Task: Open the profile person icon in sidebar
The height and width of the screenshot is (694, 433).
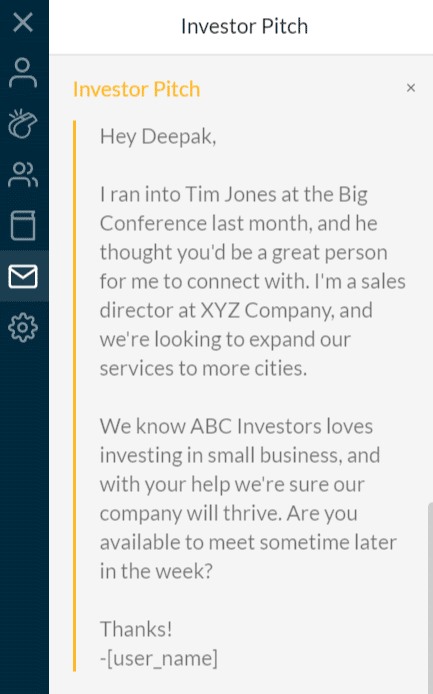Action: [23, 73]
